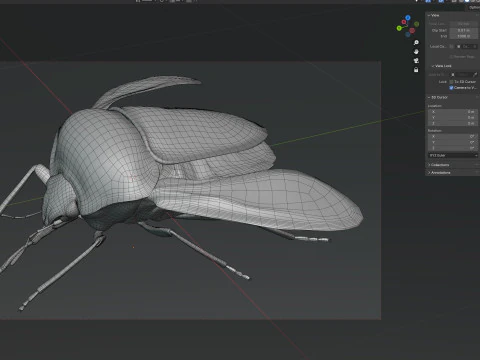Click the zoom view magnifier icon
This screenshot has height=360, width=480.
(416, 42)
